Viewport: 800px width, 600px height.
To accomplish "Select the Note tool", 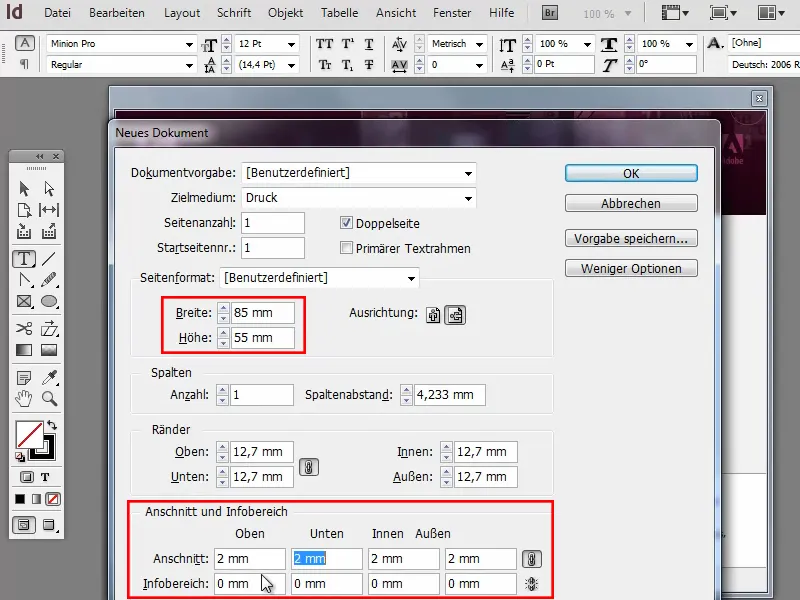I will 24,378.
